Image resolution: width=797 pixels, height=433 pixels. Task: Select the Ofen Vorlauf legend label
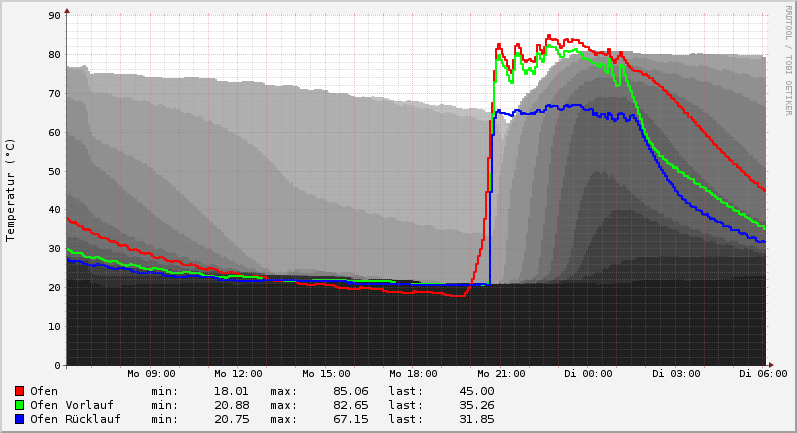coord(71,405)
